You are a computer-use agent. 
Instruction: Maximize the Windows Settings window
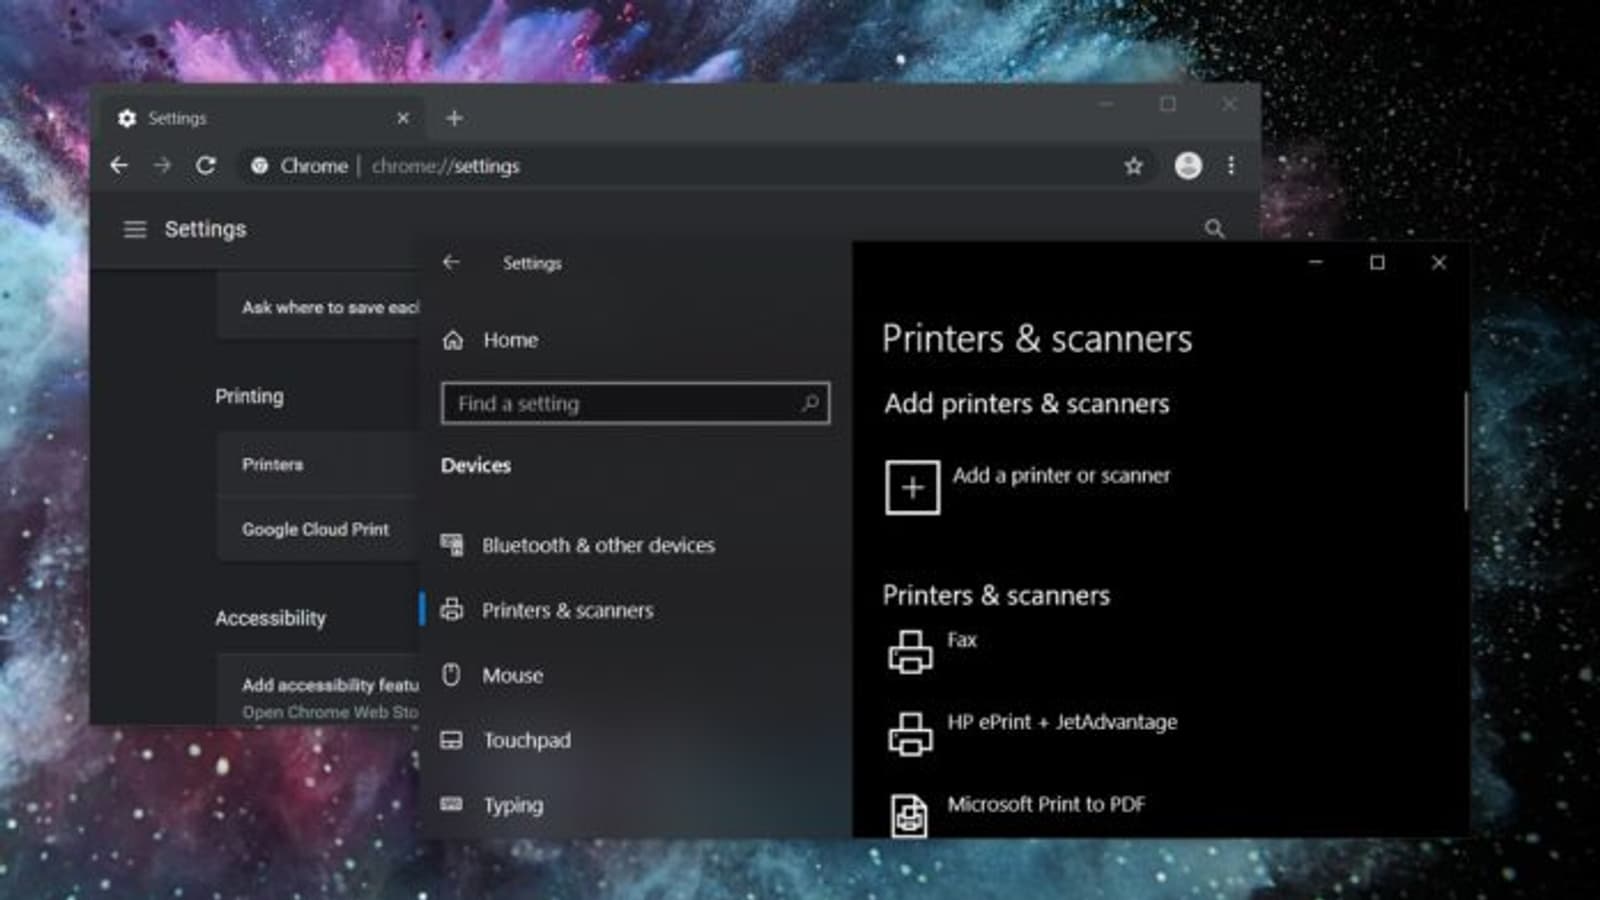click(1377, 262)
